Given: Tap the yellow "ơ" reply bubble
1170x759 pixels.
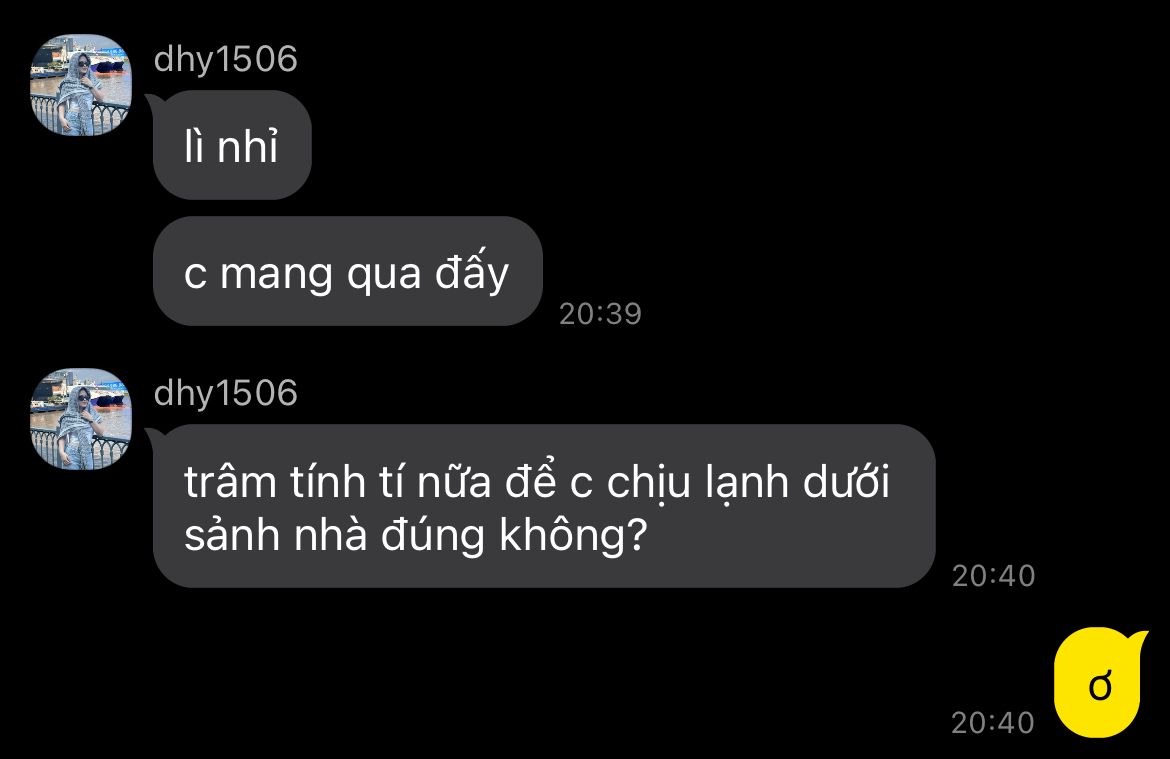Looking at the screenshot, I should point(1098,683).
